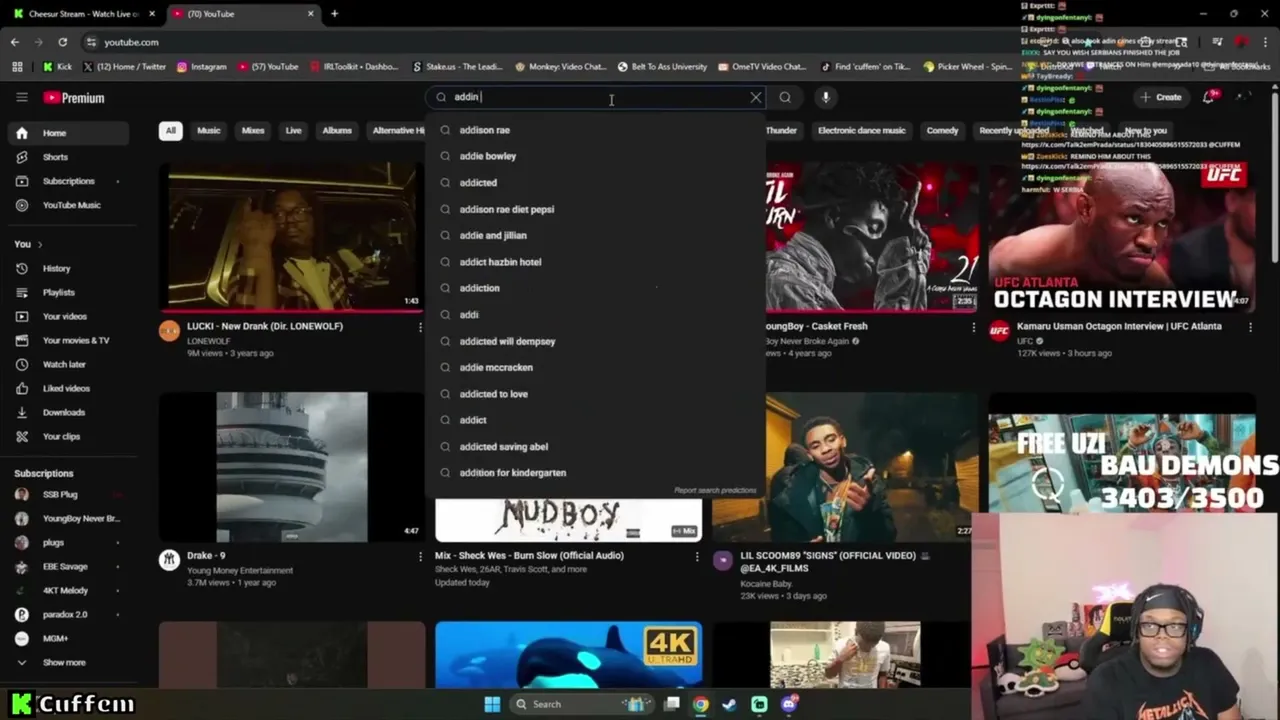Open the notifications bell
Image resolution: width=1280 pixels, height=720 pixels.
pyautogui.click(x=1208, y=97)
